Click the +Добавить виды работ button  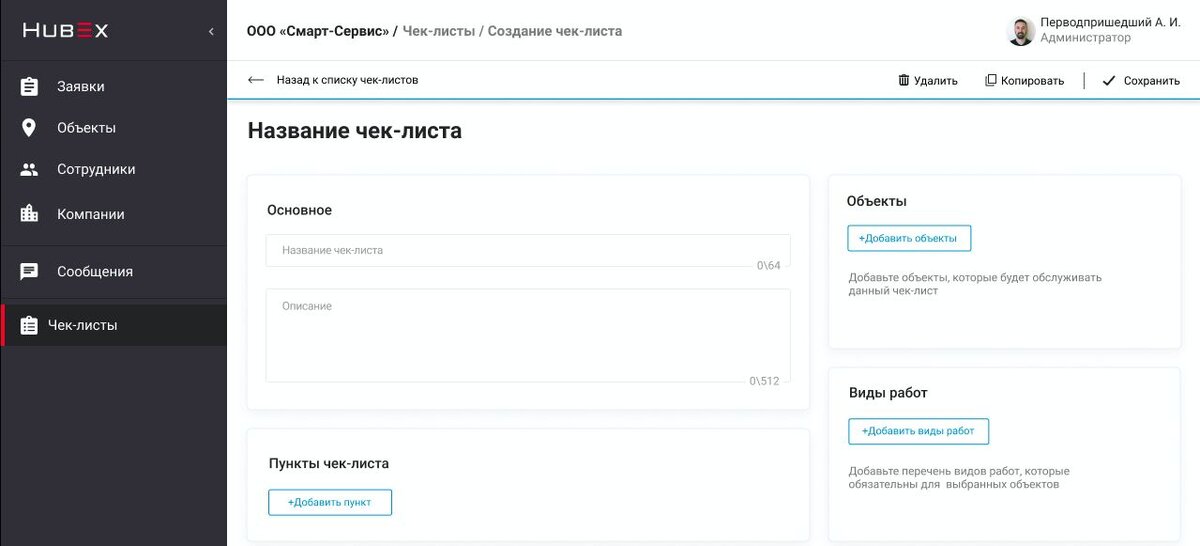918,431
